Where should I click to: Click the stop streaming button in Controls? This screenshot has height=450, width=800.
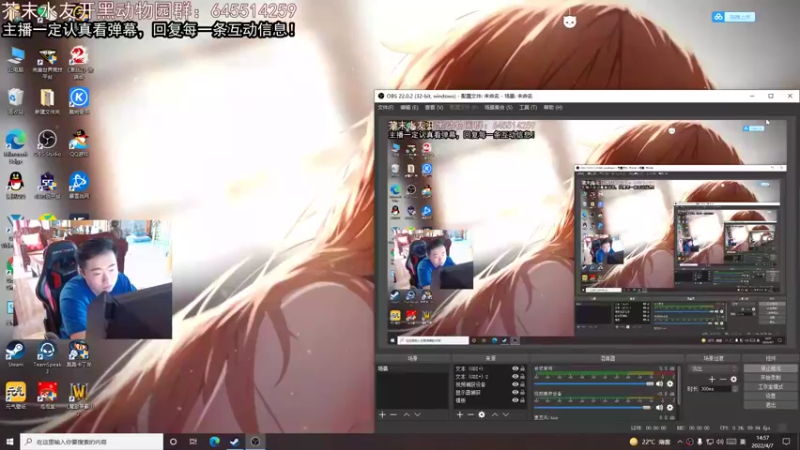tap(770, 368)
